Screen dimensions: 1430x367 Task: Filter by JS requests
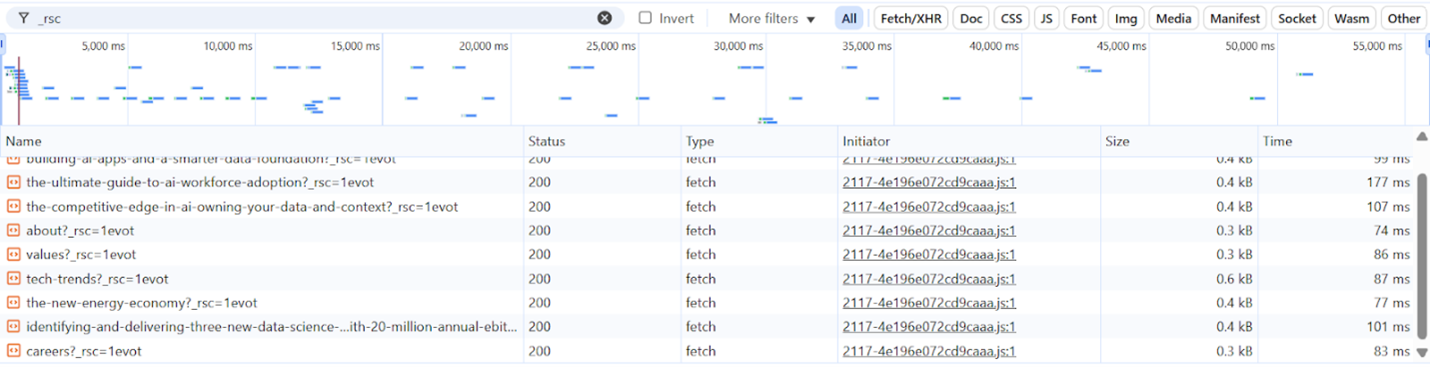click(1047, 18)
